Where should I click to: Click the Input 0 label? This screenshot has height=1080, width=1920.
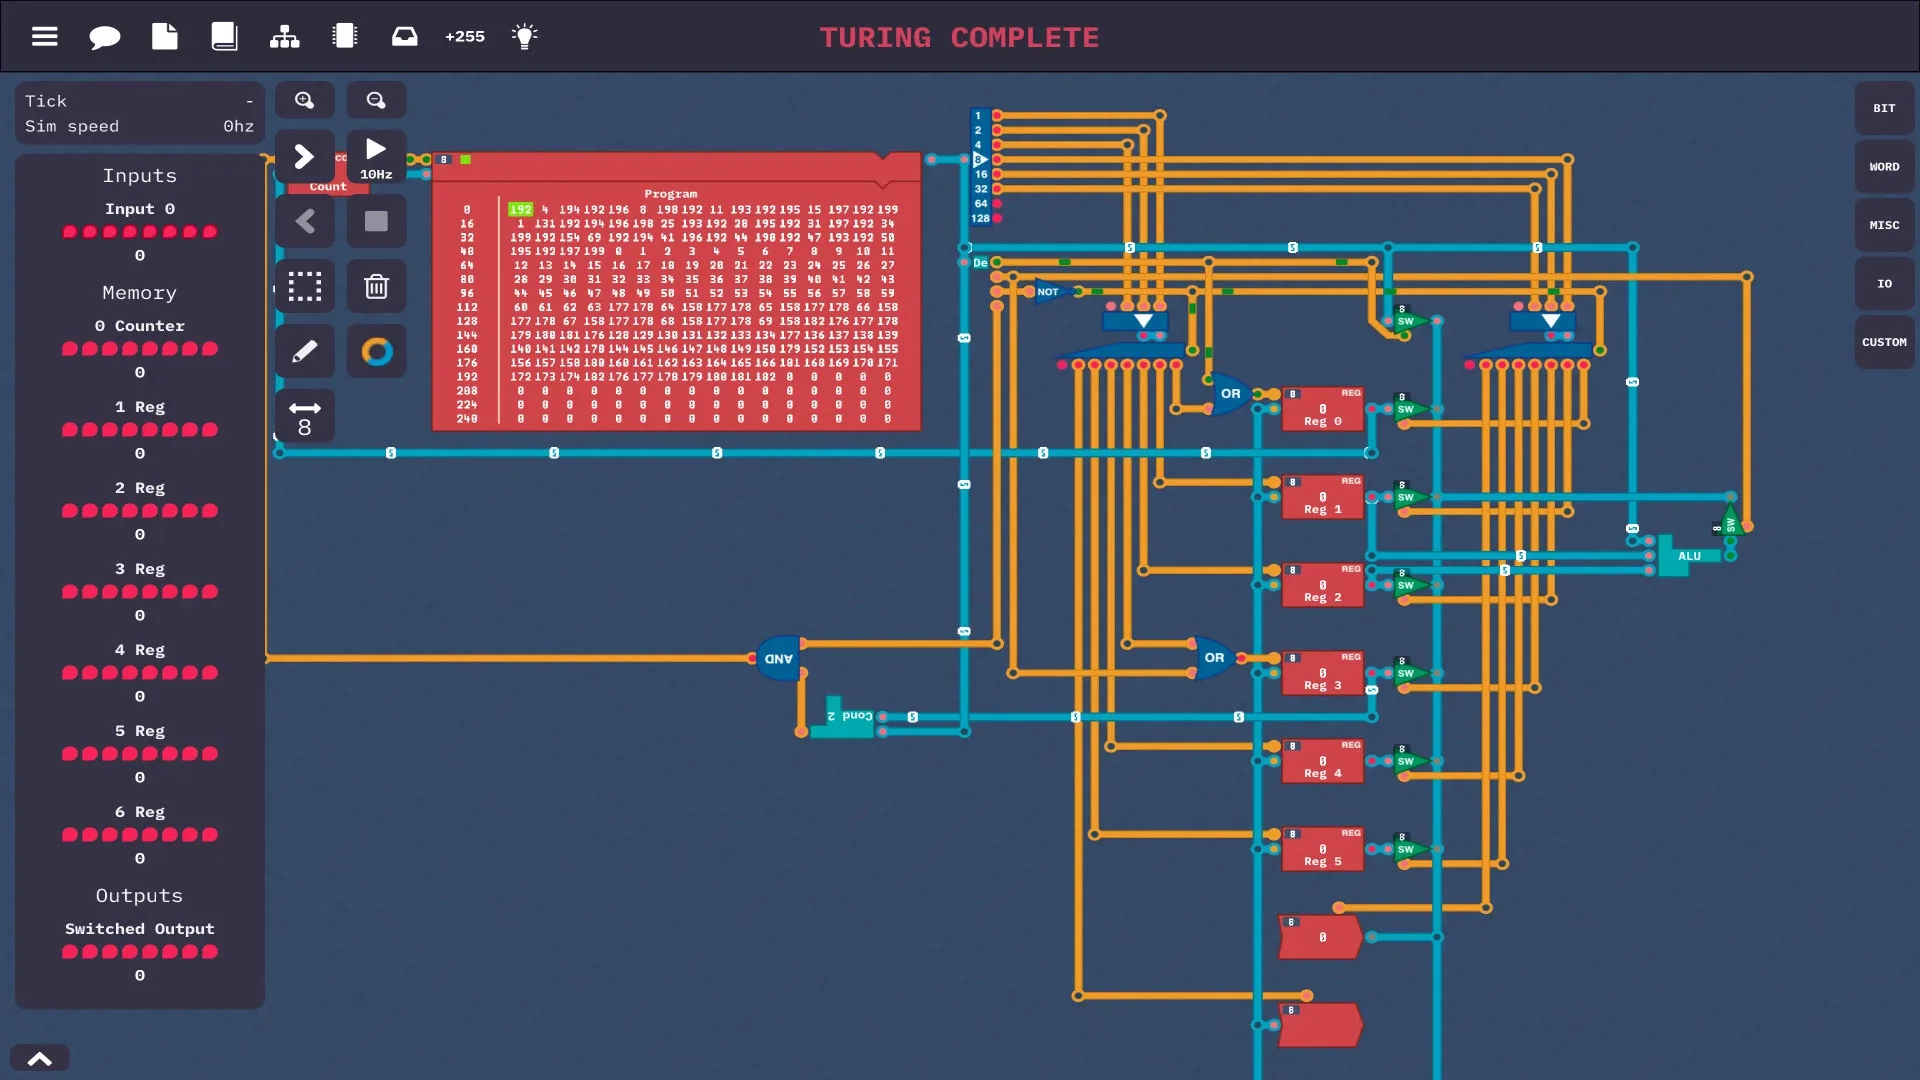[x=140, y=209]
